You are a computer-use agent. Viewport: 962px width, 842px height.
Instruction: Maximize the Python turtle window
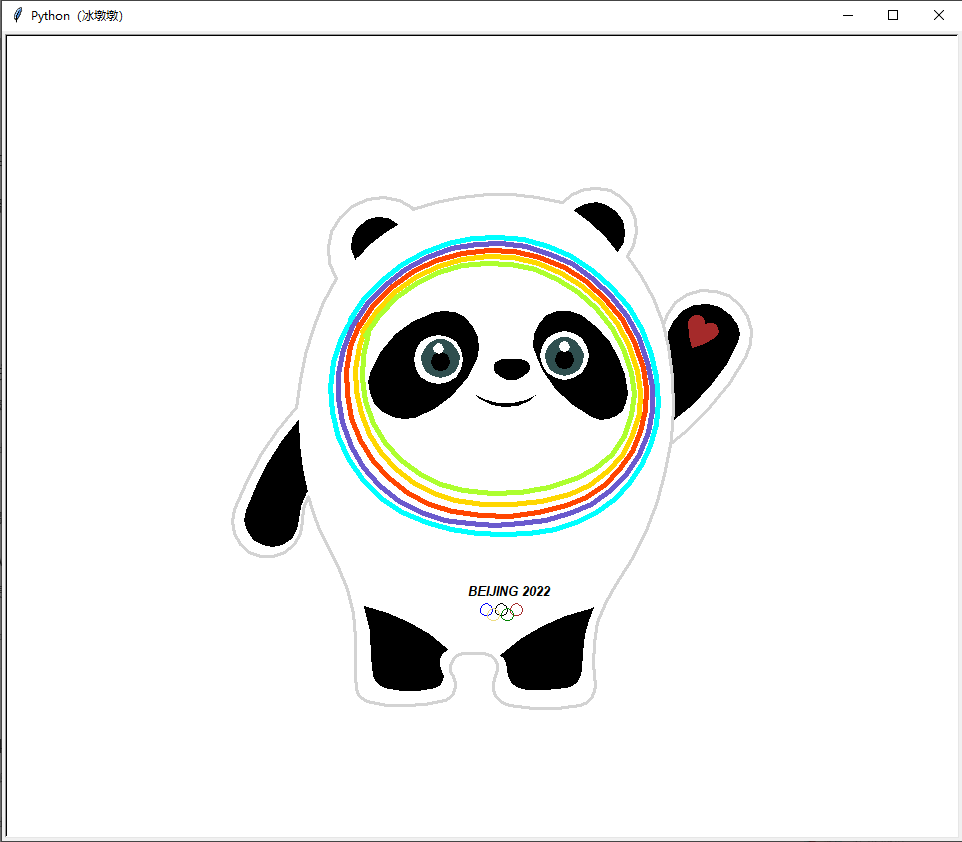(893, 15)
